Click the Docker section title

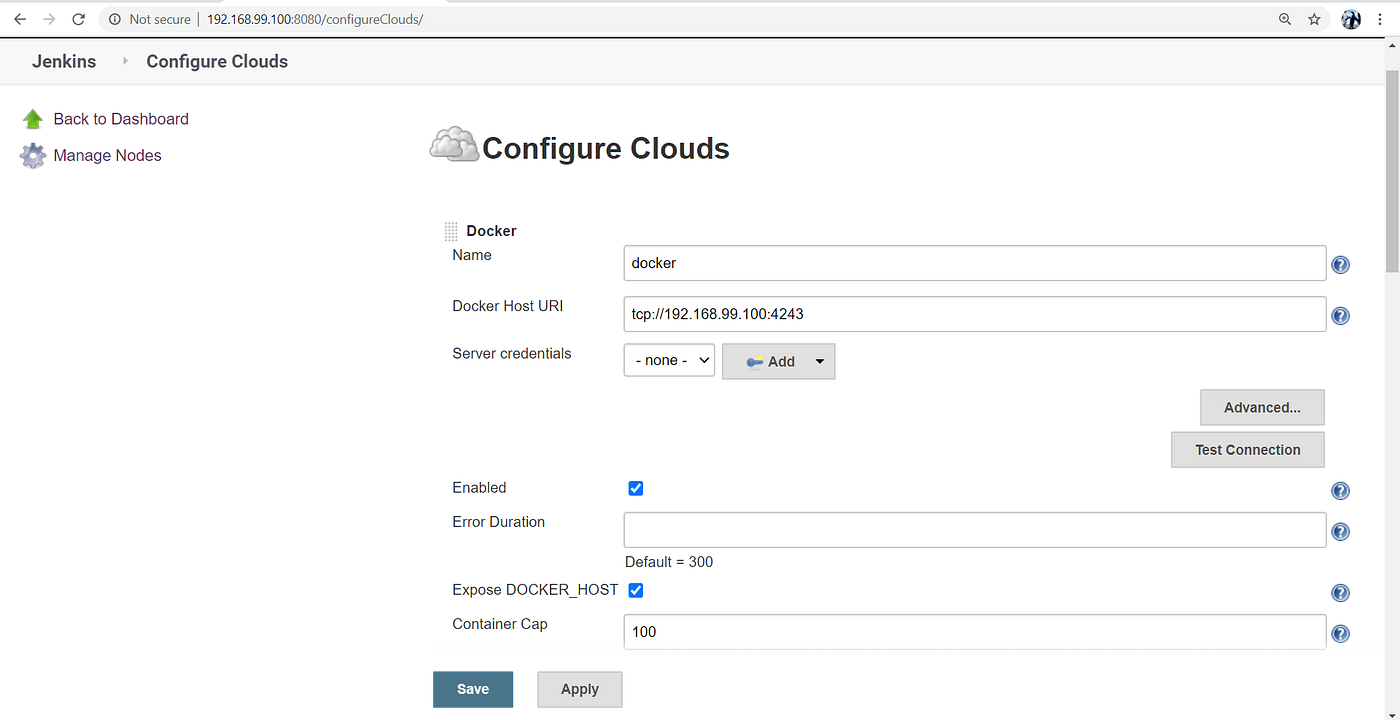491,231
